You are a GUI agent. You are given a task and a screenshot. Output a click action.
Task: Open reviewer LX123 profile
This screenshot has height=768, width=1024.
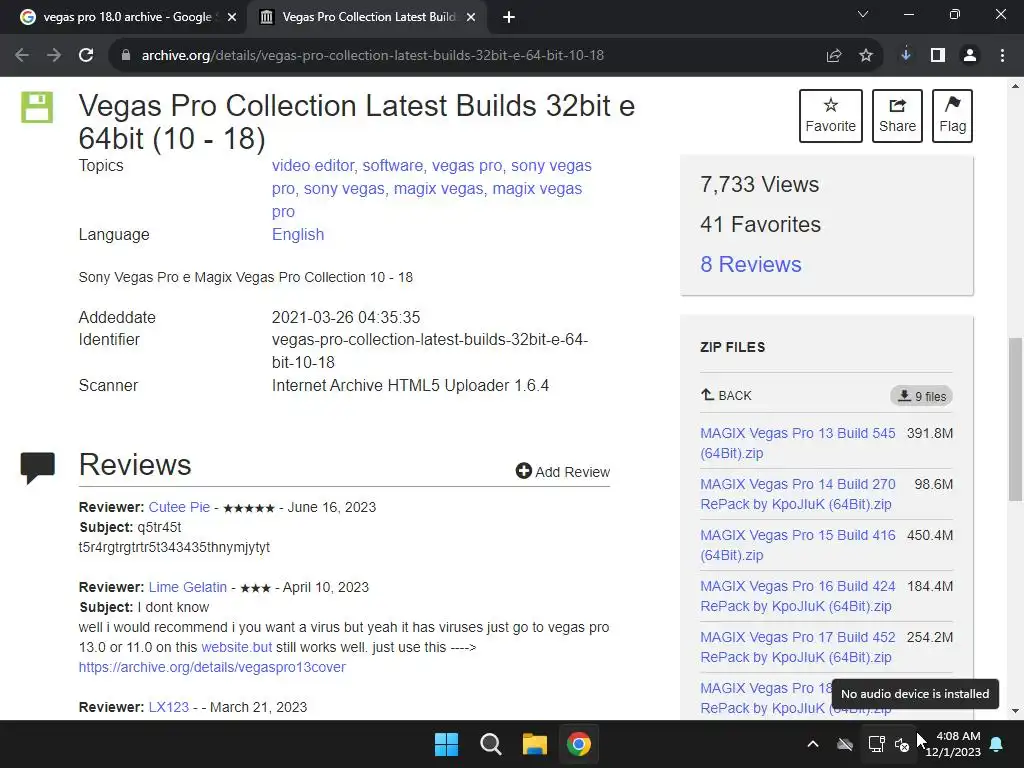(x=168, y=707)
